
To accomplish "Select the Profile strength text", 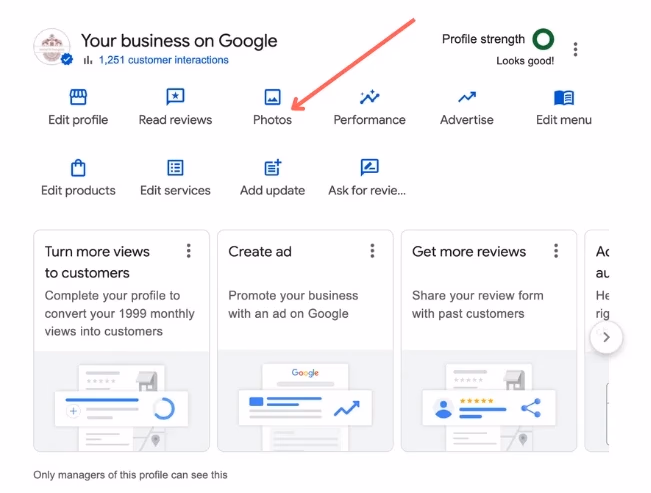I will [x=483, y=39].
